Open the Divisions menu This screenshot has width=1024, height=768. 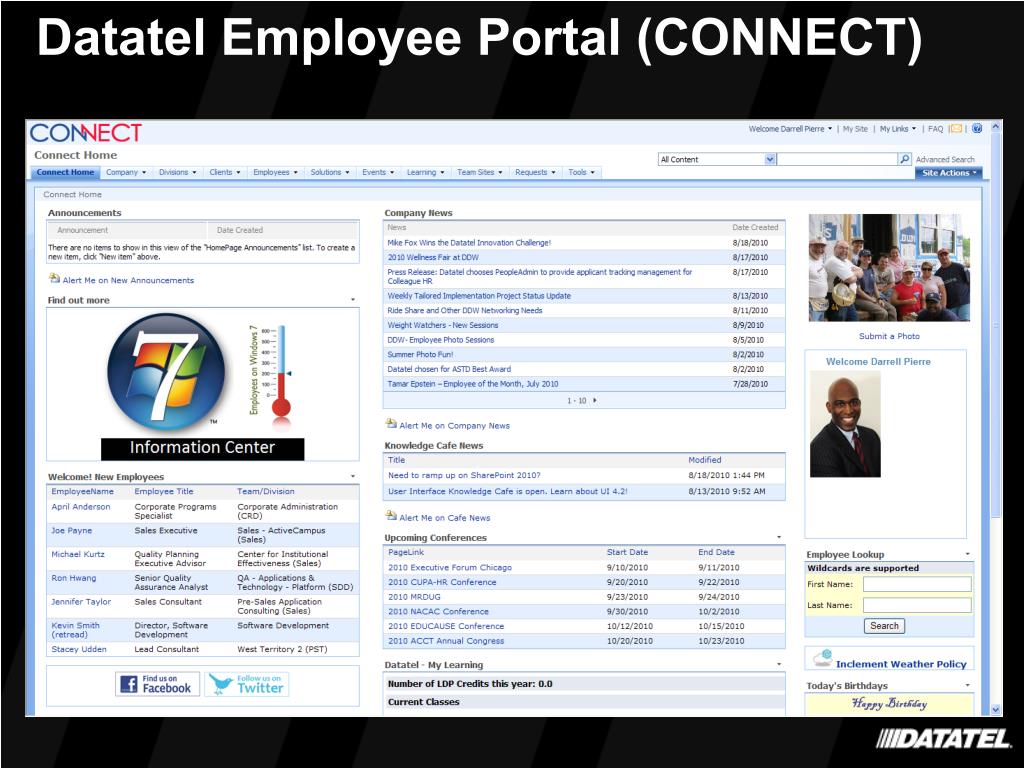[178, 172]
